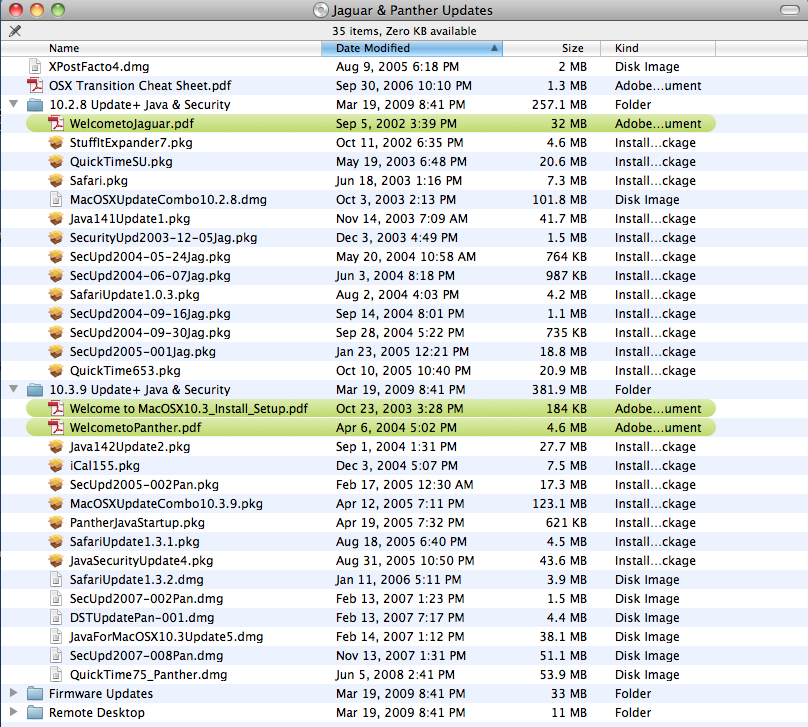Click the toolbar show/hide pill button
The width and height of the screenshot is (808, 727).
789,10
